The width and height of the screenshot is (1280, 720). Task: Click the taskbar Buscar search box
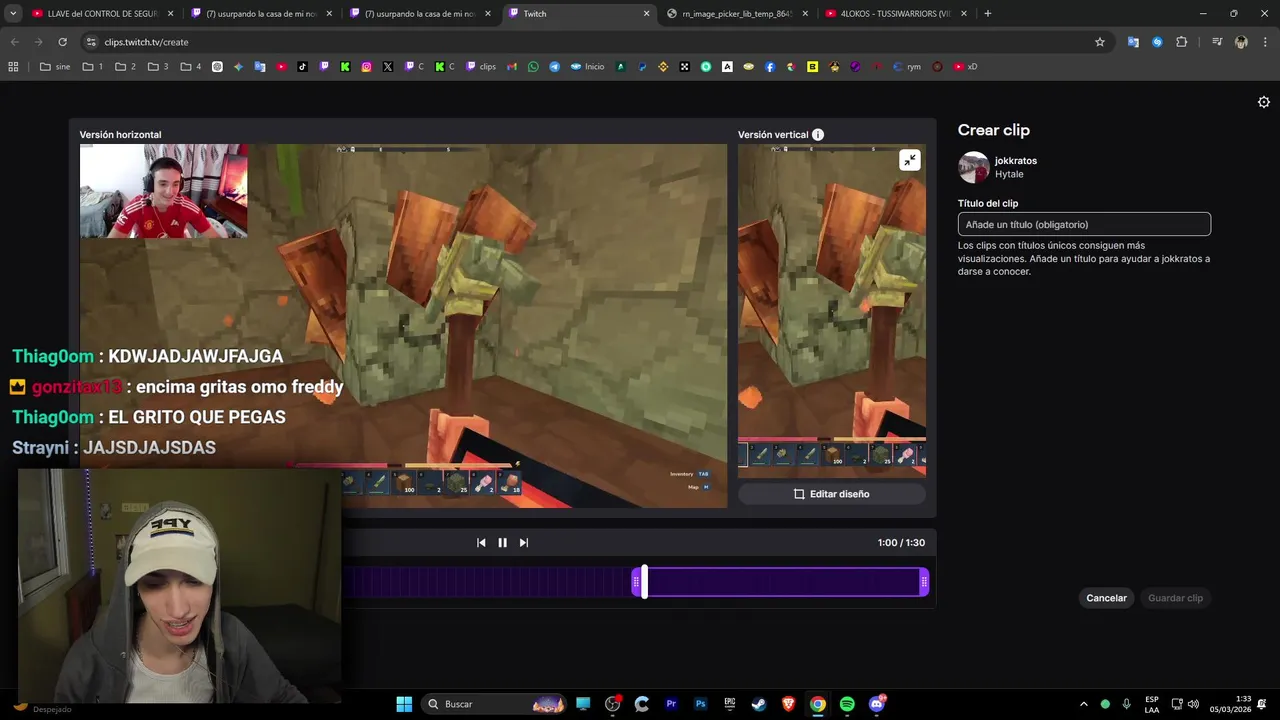tap(495, 704)
